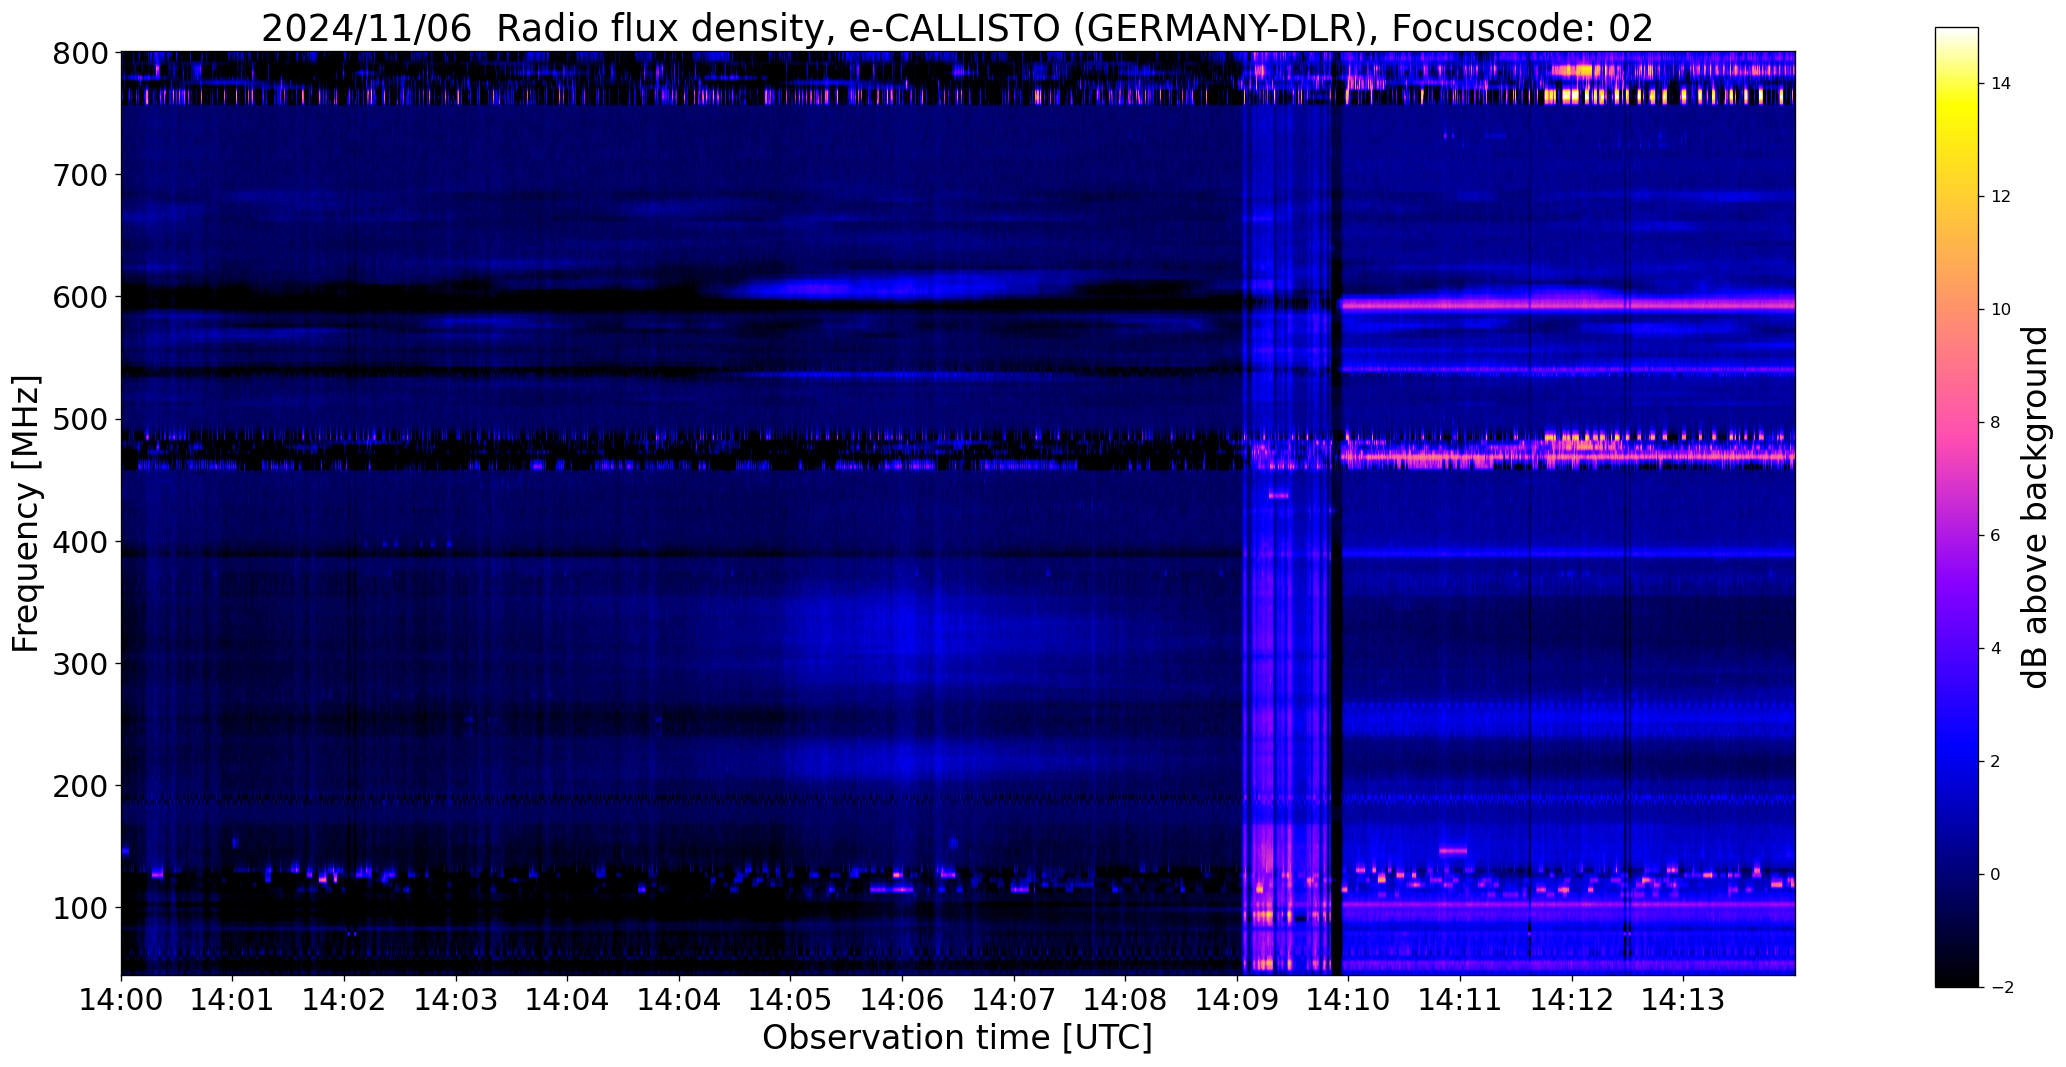The height and width of the screenshot is (1067, 2066).
Task: Click the pink emission line near 600 MHz after 14:10
Action: point(1568,303)
